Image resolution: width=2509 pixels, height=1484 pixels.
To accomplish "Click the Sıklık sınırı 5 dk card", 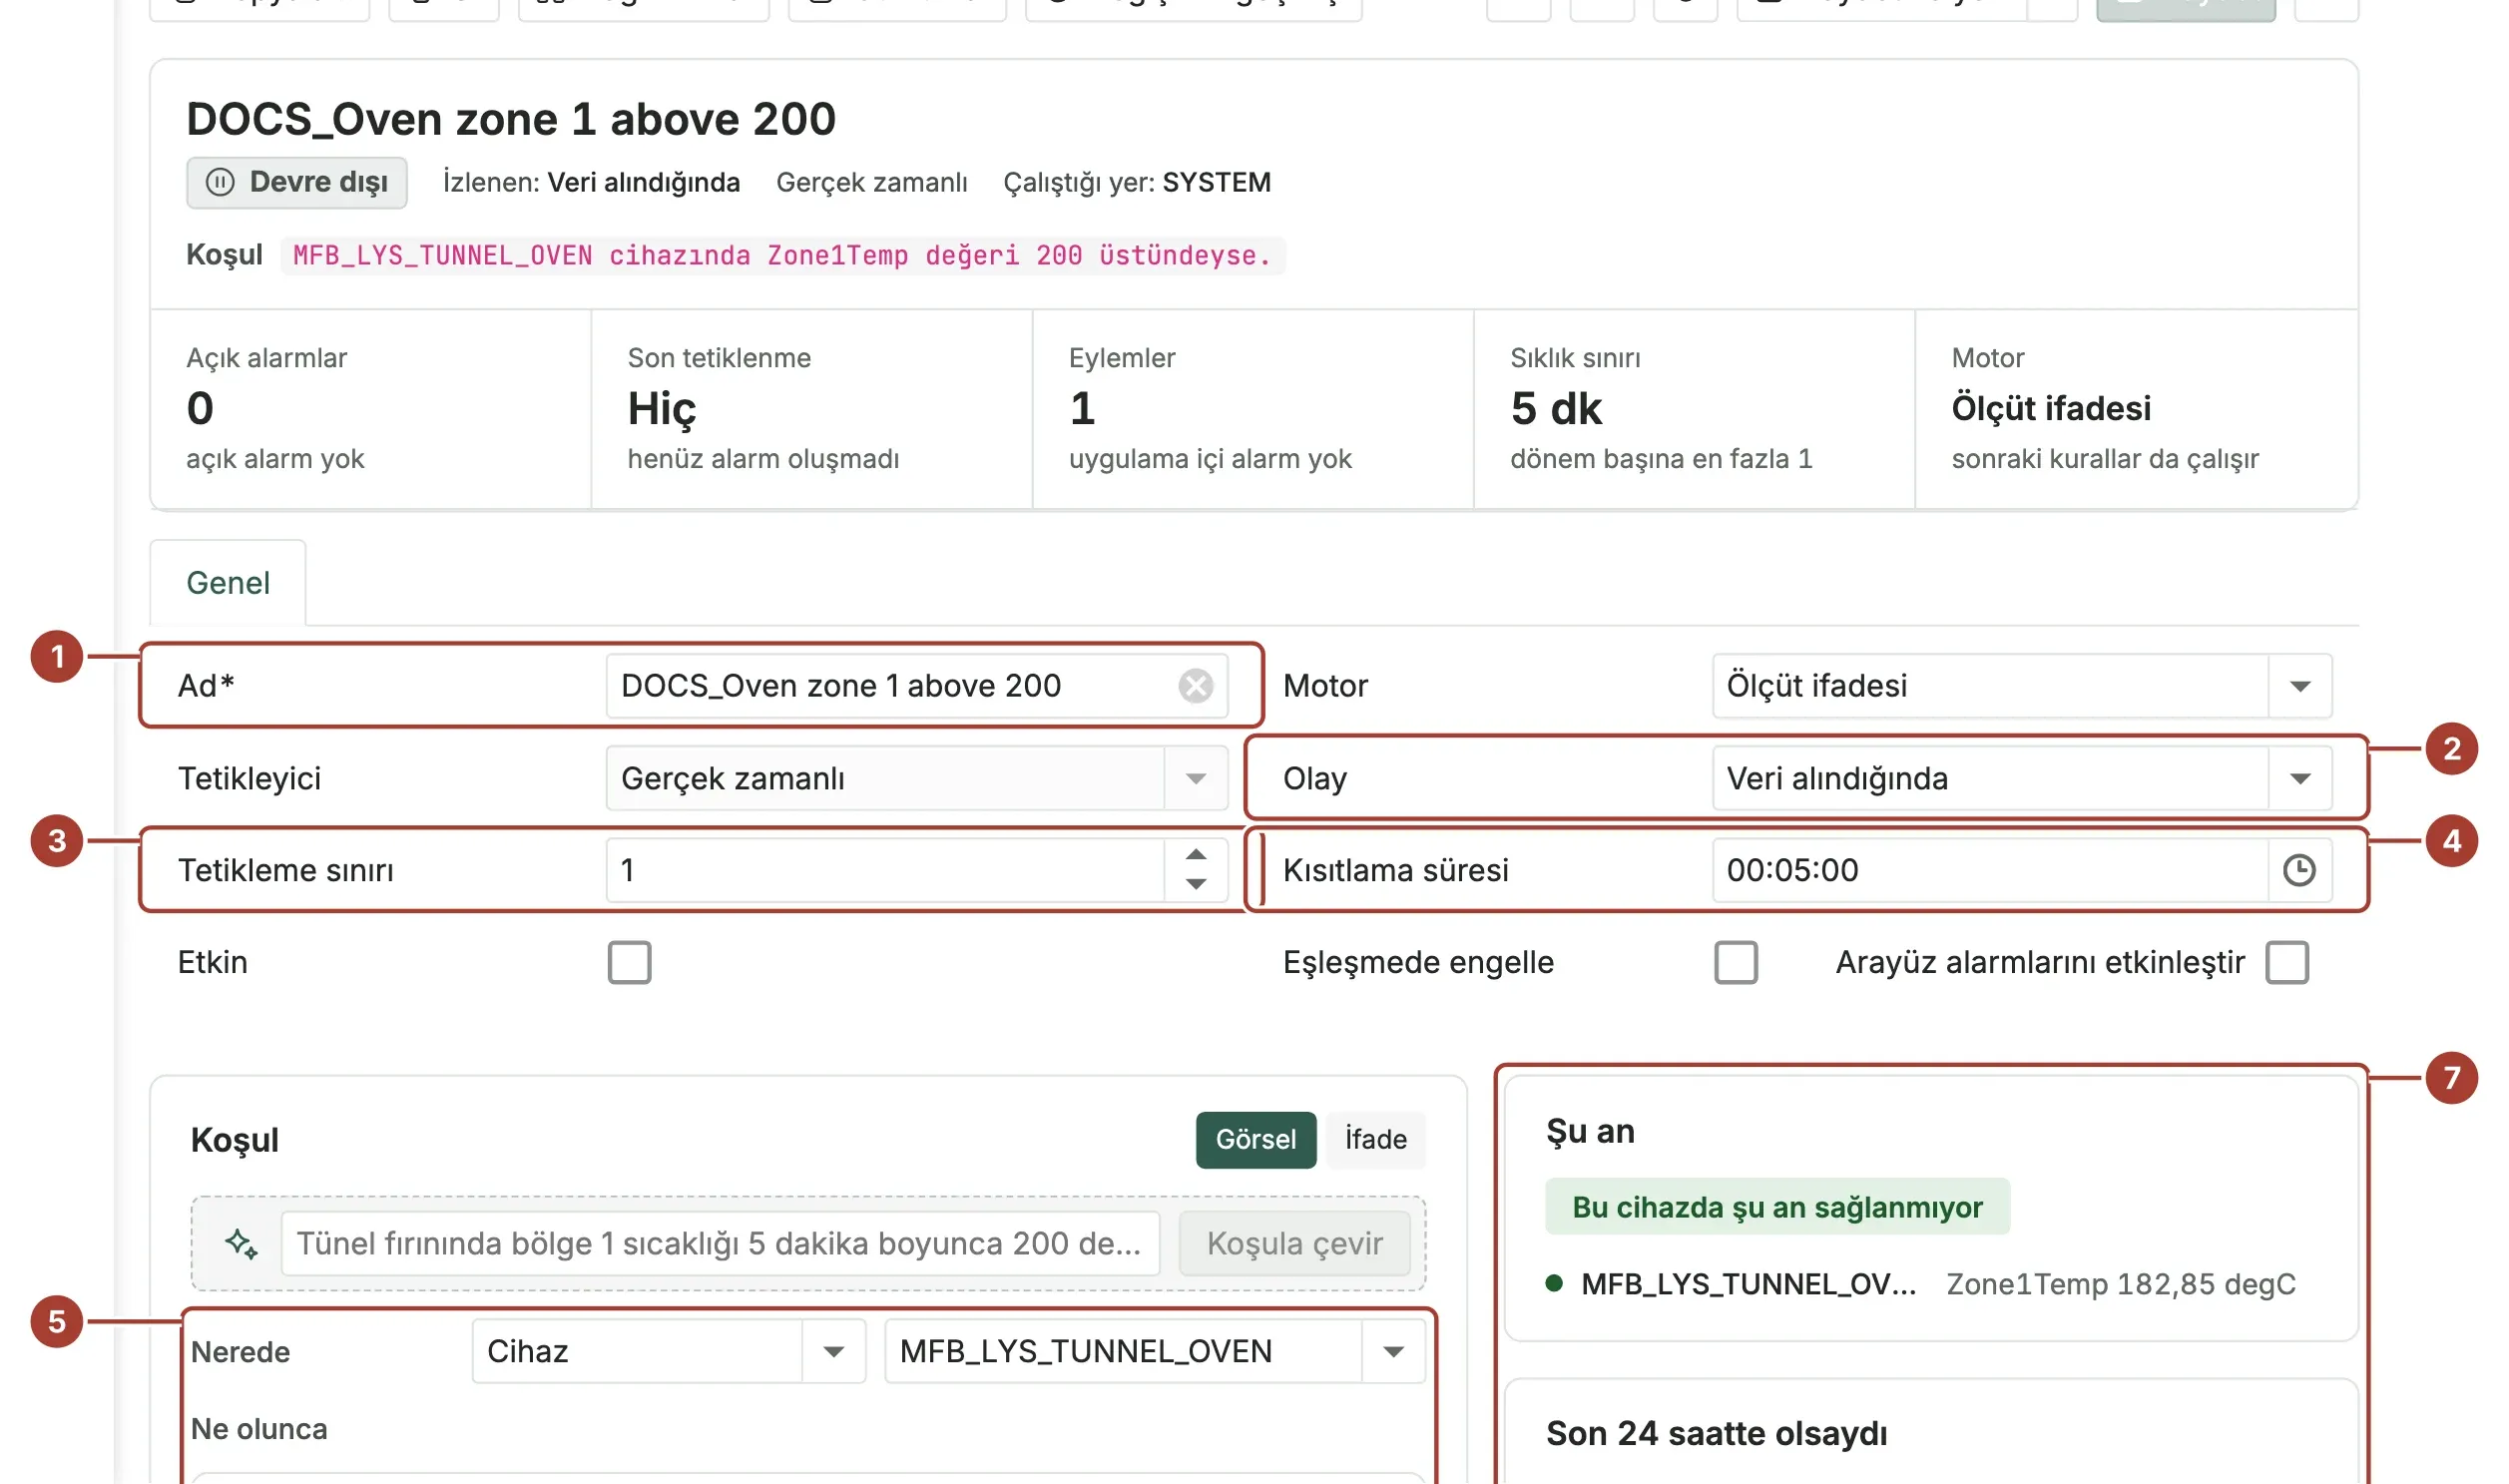I will point(1694,408).
